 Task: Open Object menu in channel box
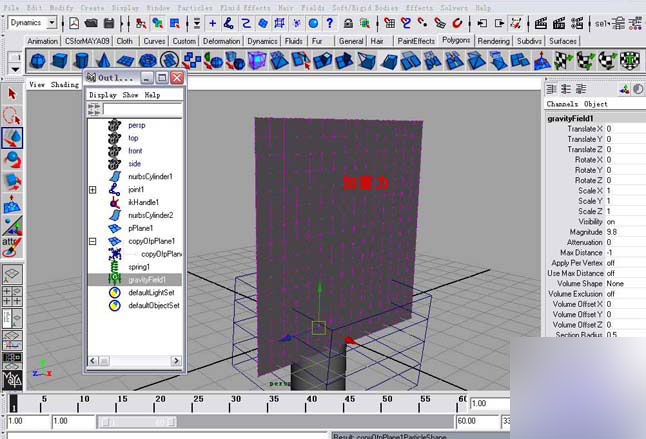[596, 104]
